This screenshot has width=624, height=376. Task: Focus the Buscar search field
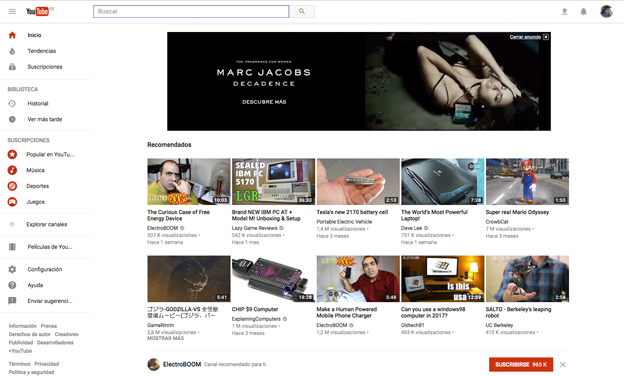pyautogui.click(x=191, y=12)
